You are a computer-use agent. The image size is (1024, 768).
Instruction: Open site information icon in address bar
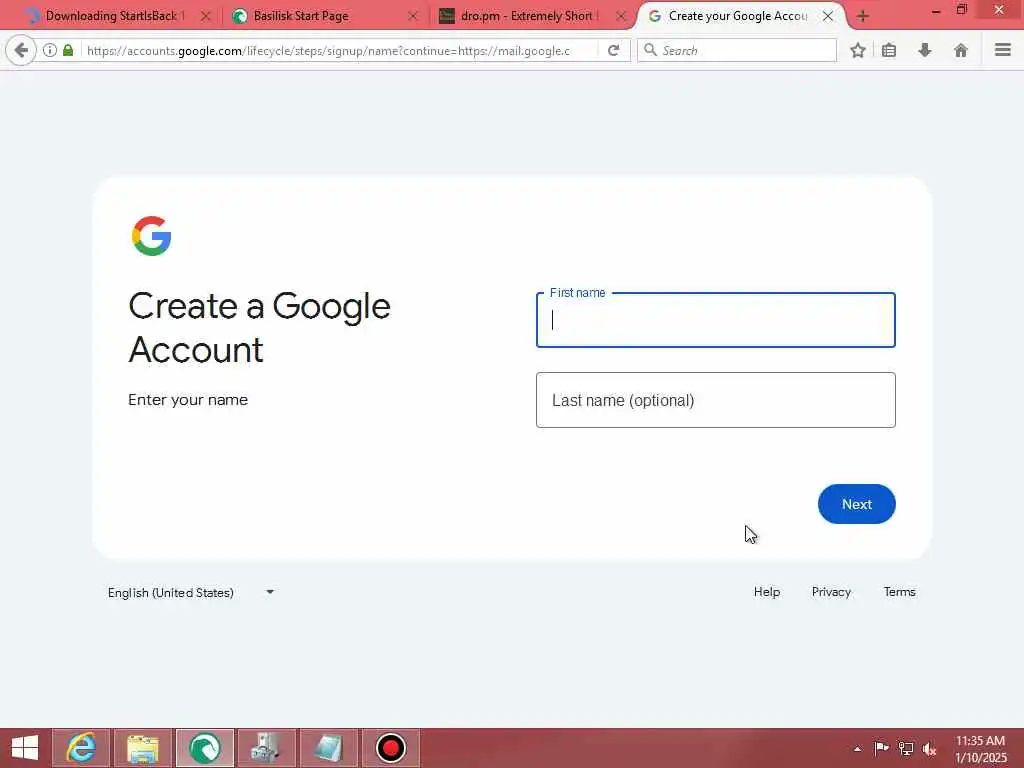(50, 50)
